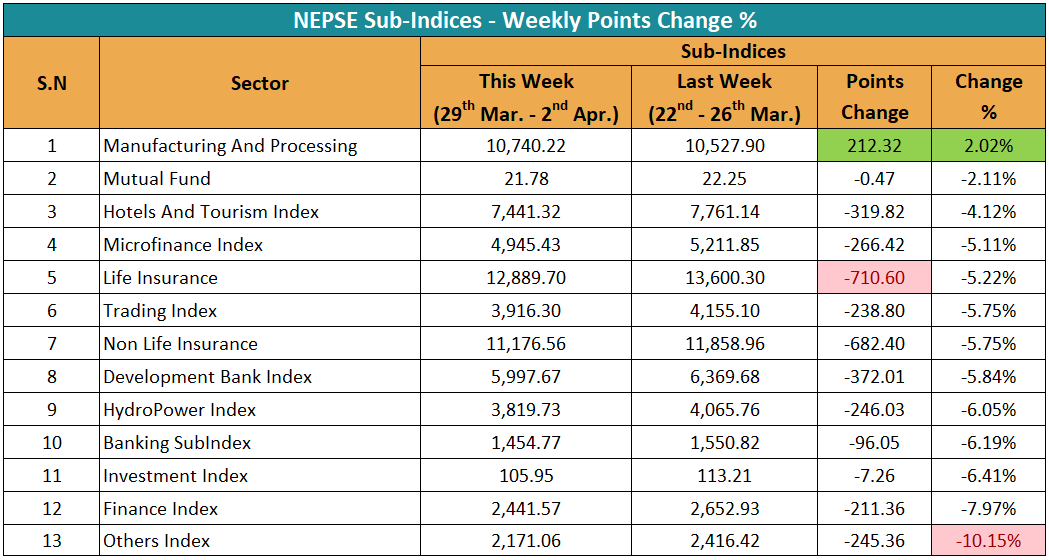Click the pink -10.15% cell
The width and height of the screenshot is (1049, 560).
[988, 542]
